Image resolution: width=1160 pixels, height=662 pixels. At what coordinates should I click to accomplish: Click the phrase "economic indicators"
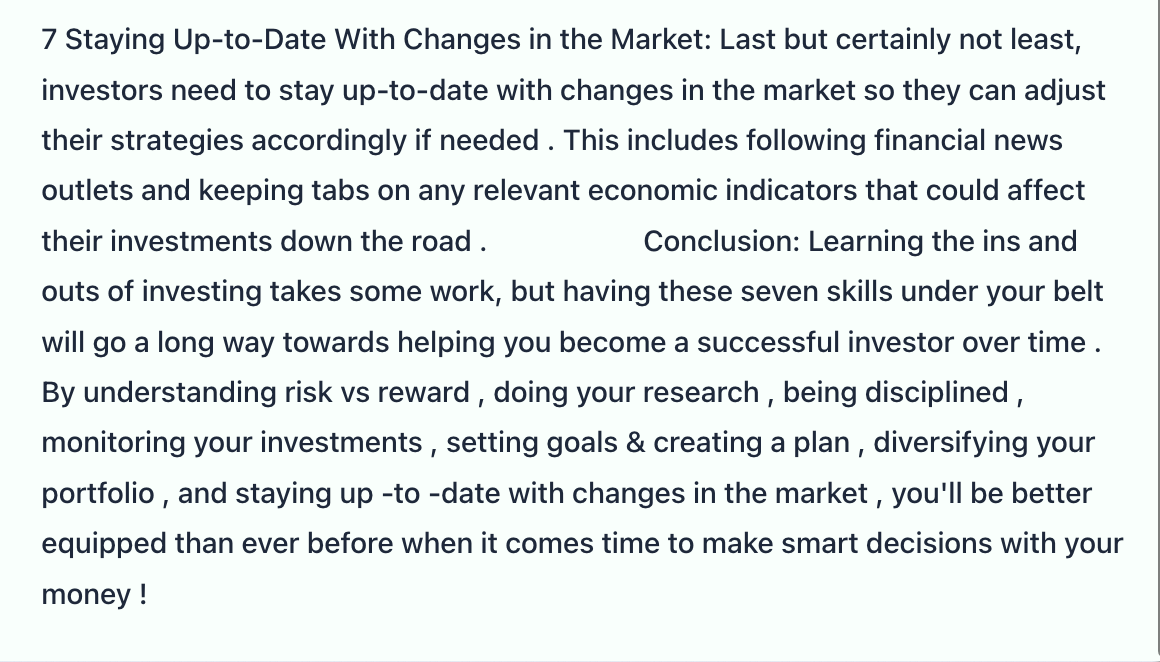723,191
